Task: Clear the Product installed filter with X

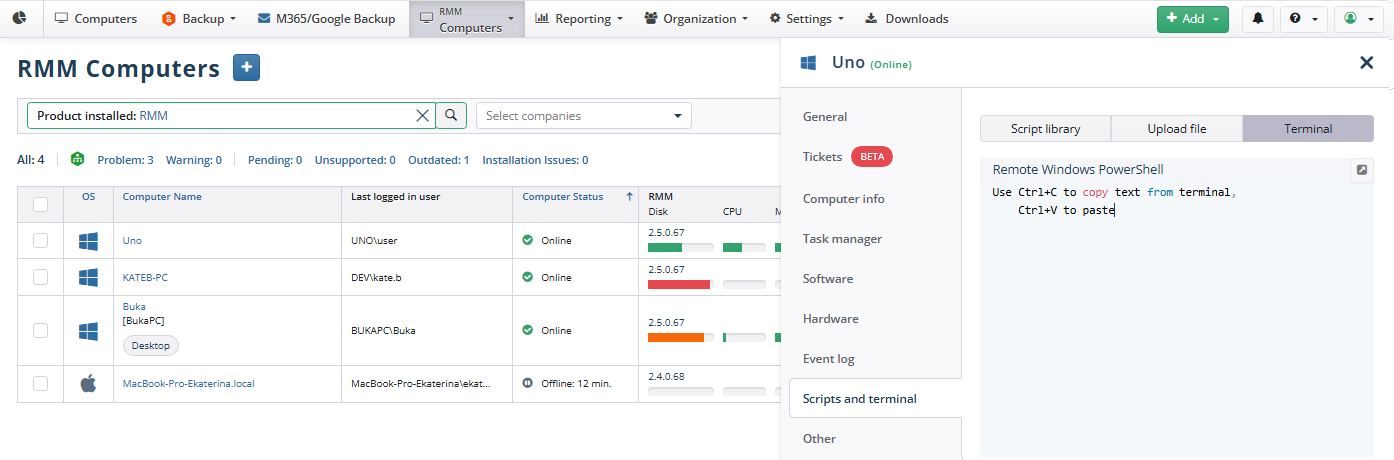Action: pos(422,116)
